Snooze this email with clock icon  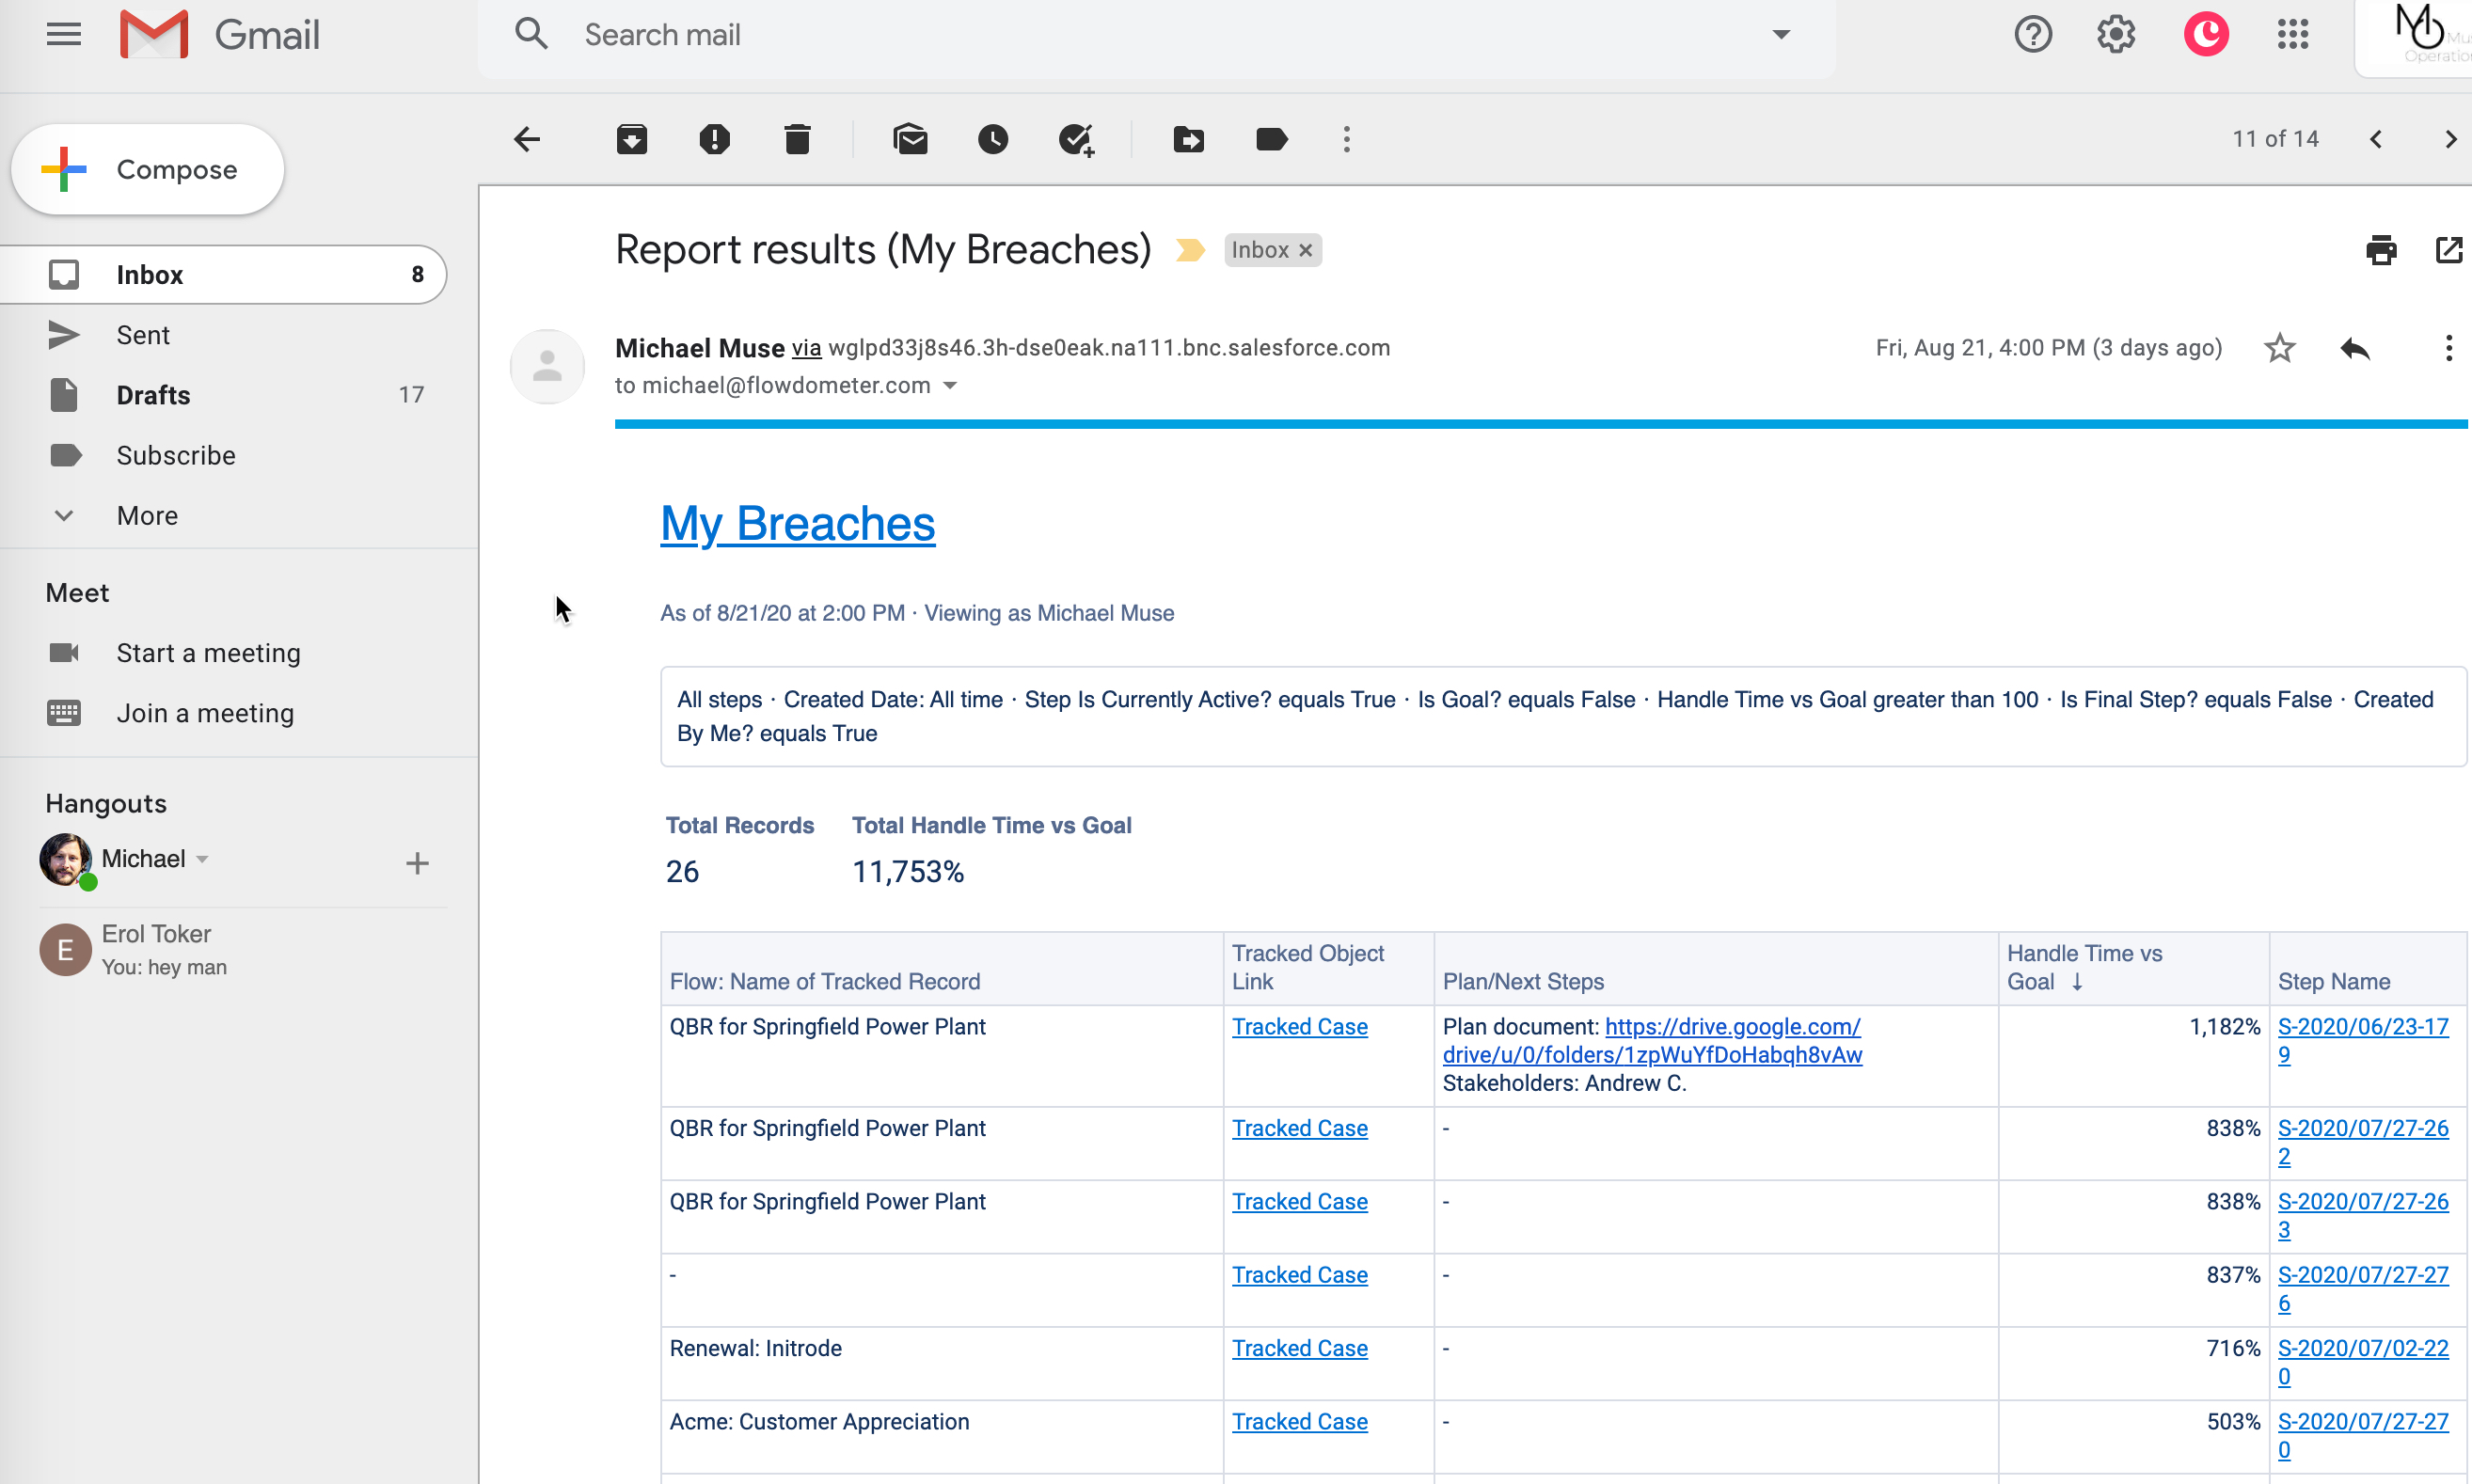pos(993,139)
